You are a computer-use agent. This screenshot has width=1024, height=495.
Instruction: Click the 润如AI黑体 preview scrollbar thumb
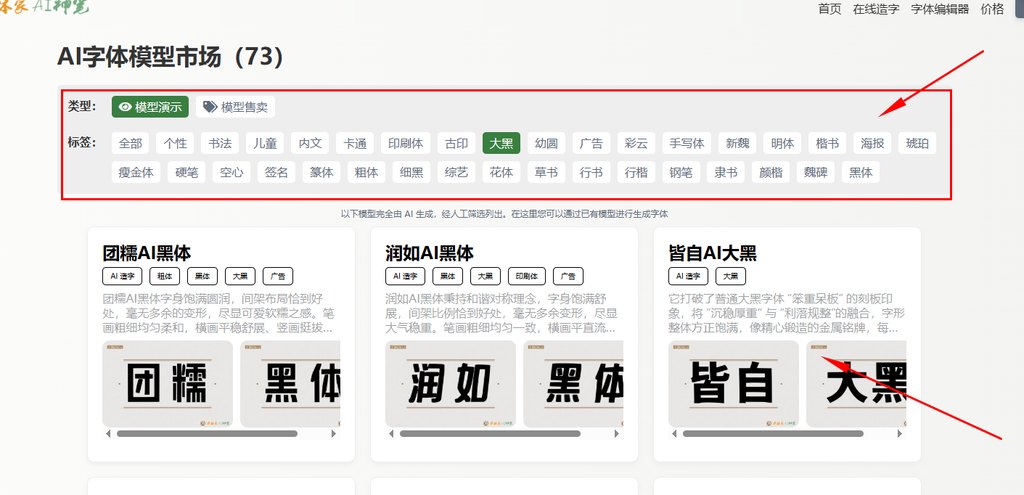(x=490, y=434)
